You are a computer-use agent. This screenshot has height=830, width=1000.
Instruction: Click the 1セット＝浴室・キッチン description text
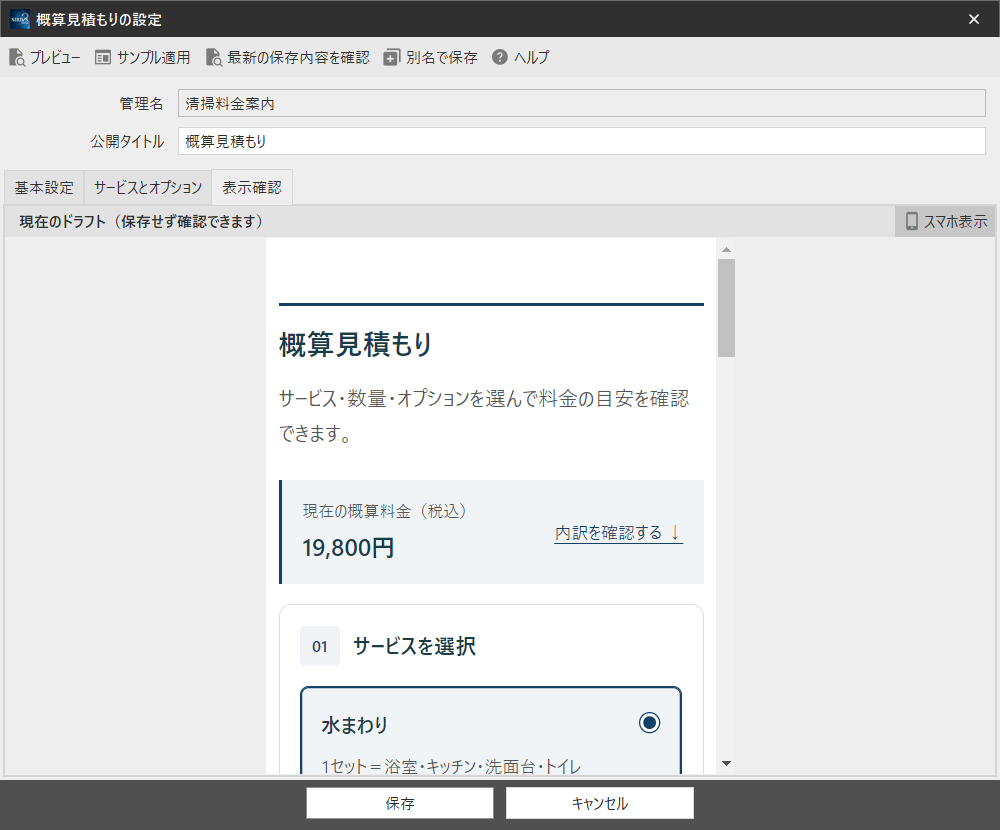(451, 766)
